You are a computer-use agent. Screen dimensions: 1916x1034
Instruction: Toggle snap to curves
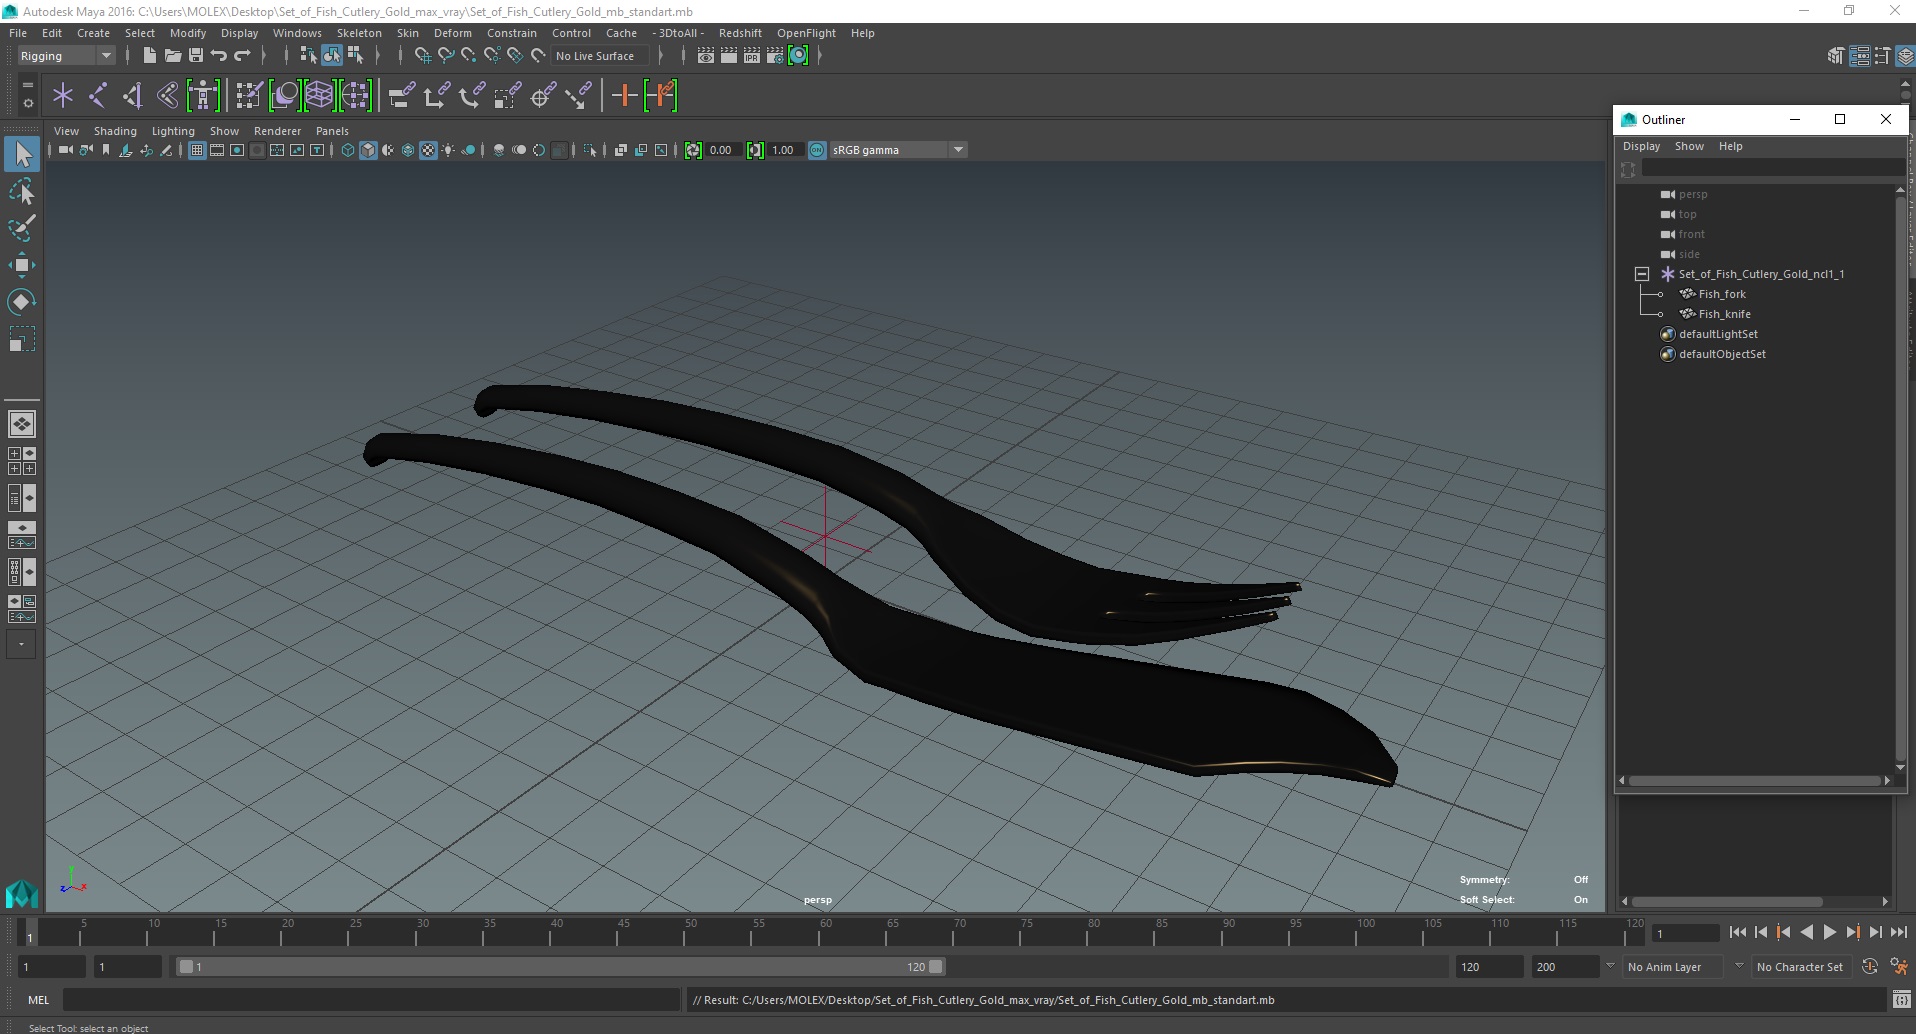click(446, 56)
